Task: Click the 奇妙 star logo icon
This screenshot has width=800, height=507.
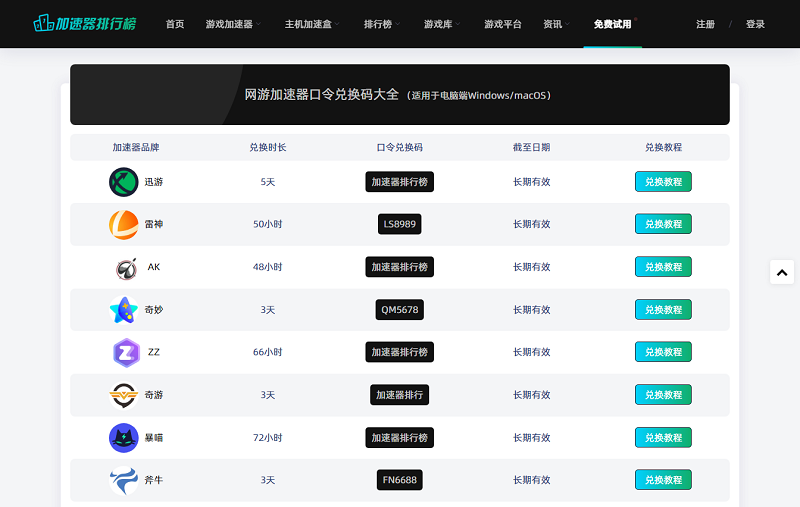Action: pyautogui.click(x=123, y=310)
